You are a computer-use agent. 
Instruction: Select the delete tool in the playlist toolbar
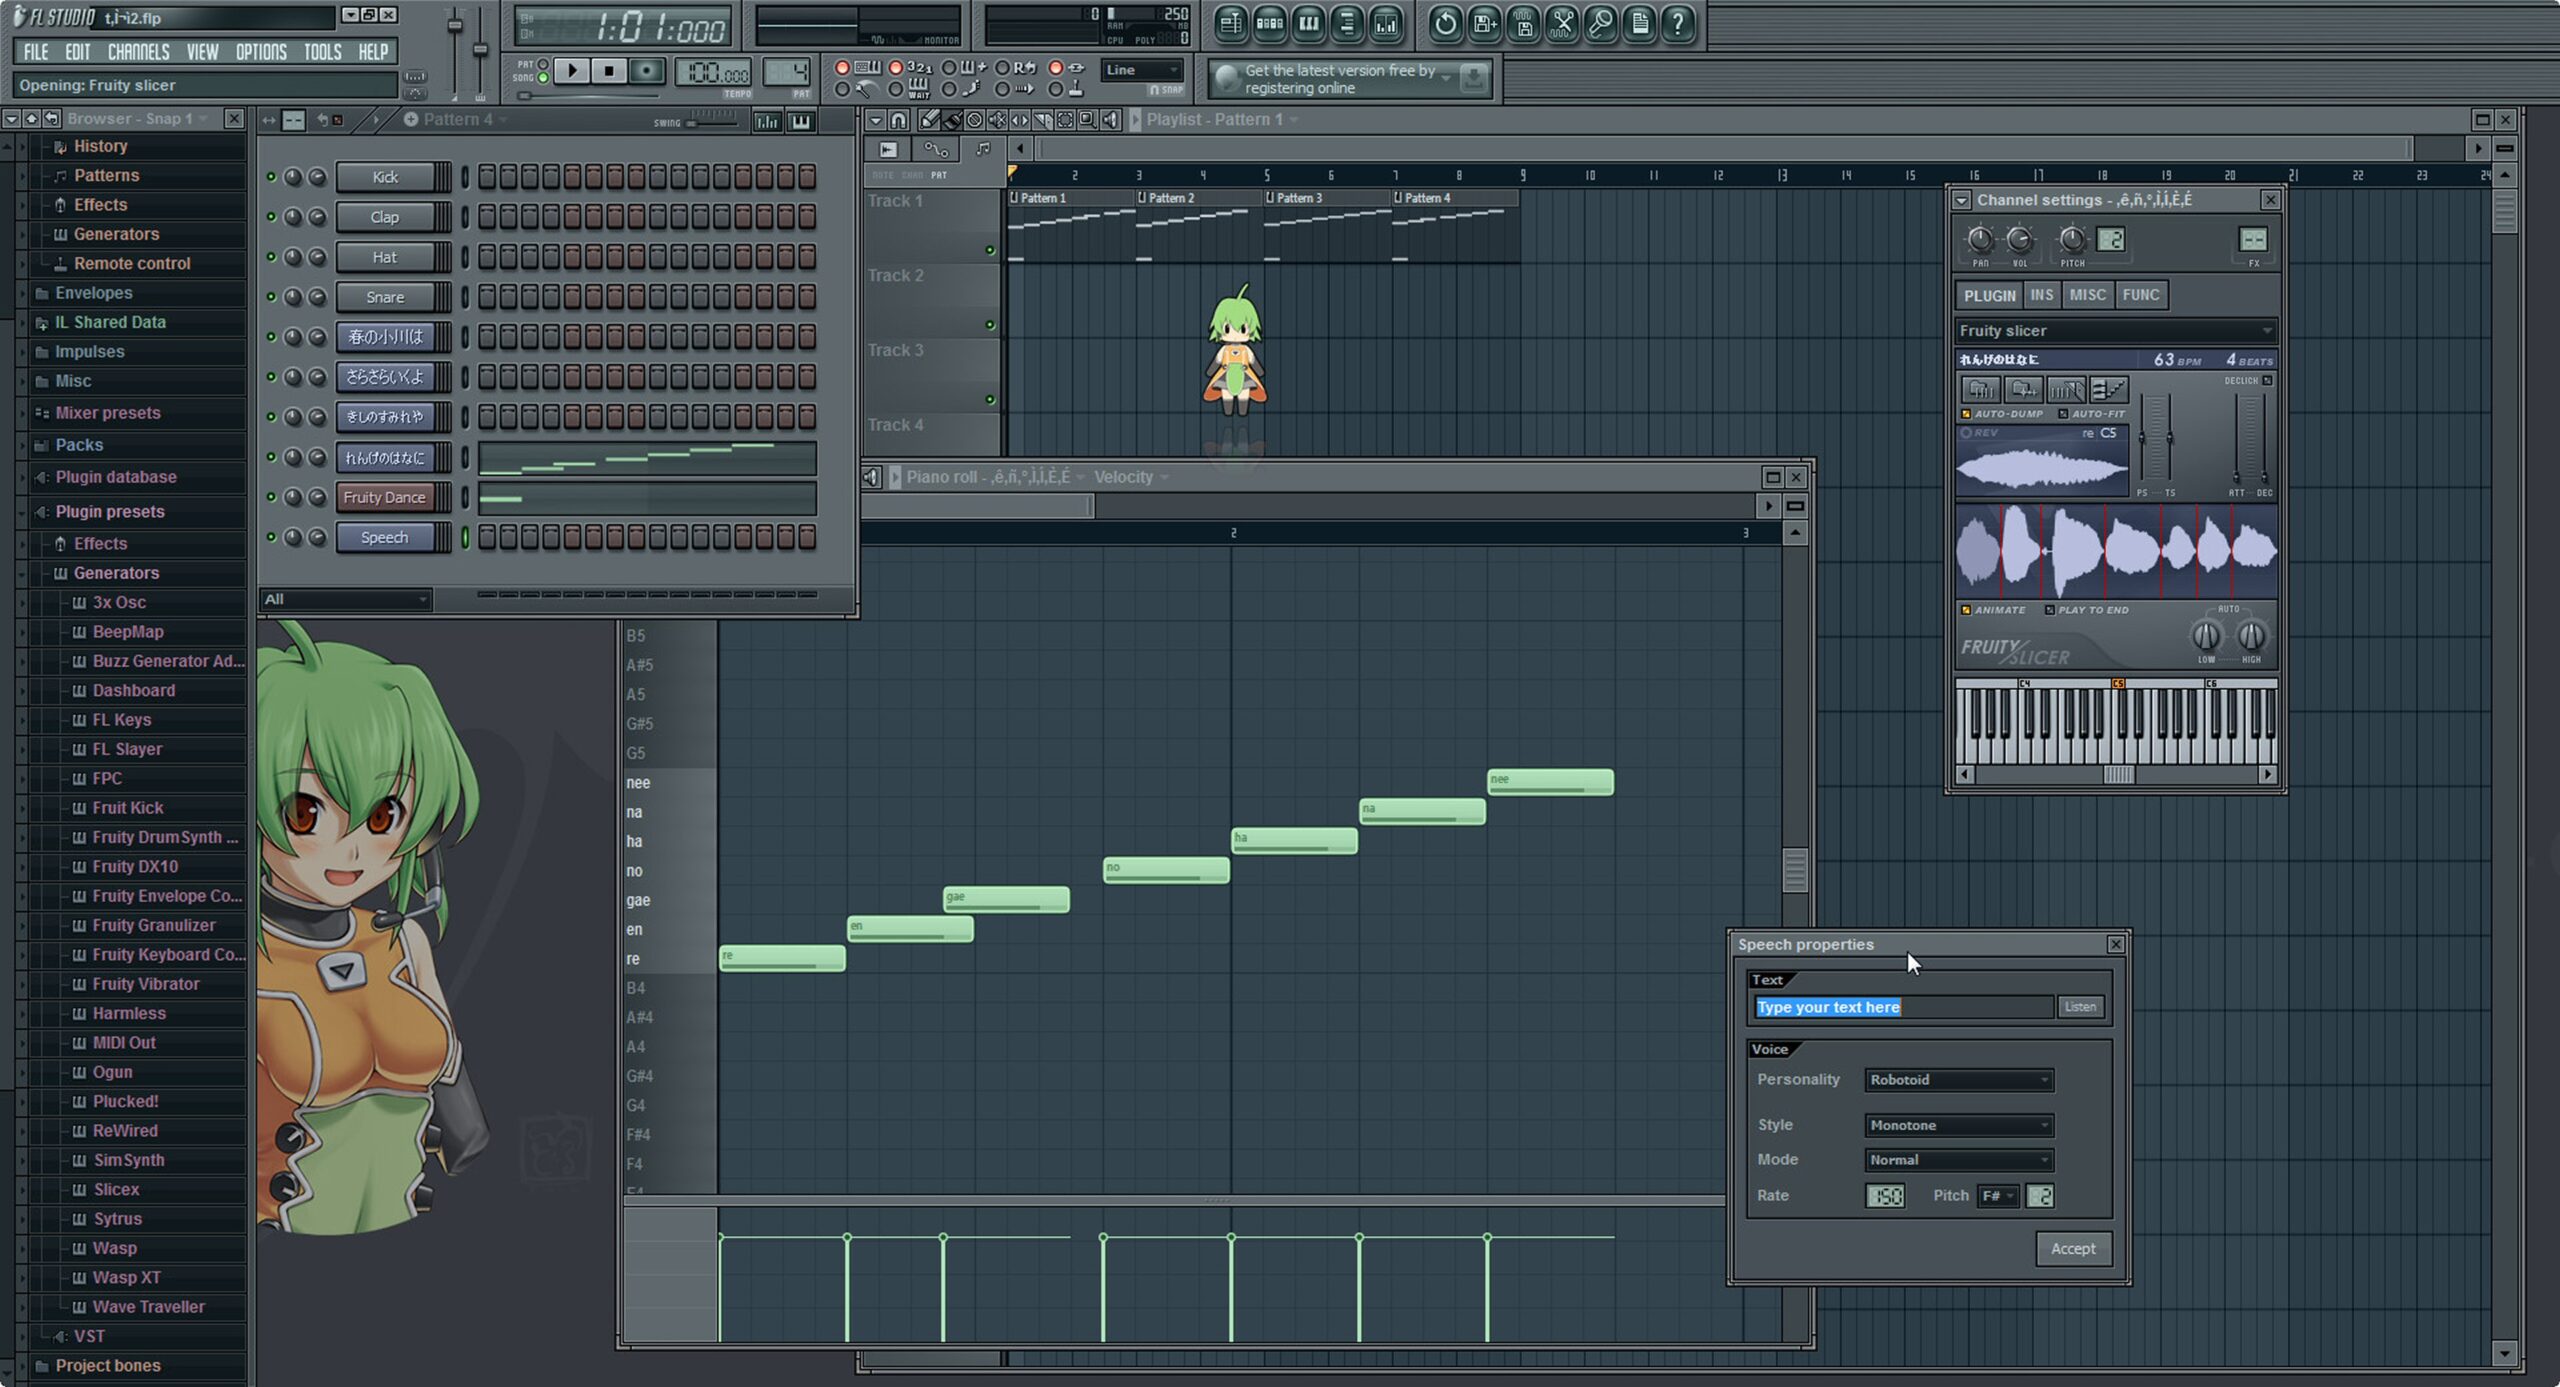pyautogui.click(x=975, y=120)
